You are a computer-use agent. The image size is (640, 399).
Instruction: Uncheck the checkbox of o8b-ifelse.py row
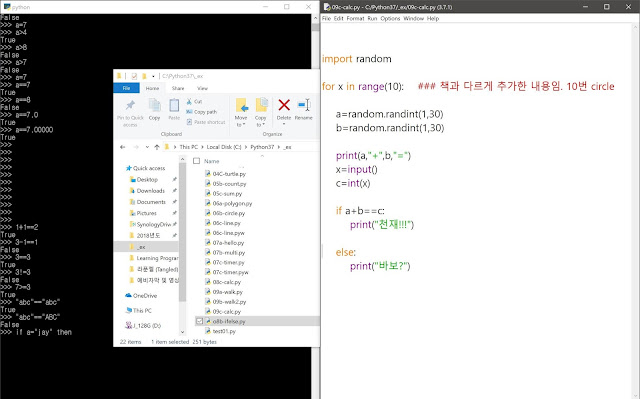[x=199, y=321]
